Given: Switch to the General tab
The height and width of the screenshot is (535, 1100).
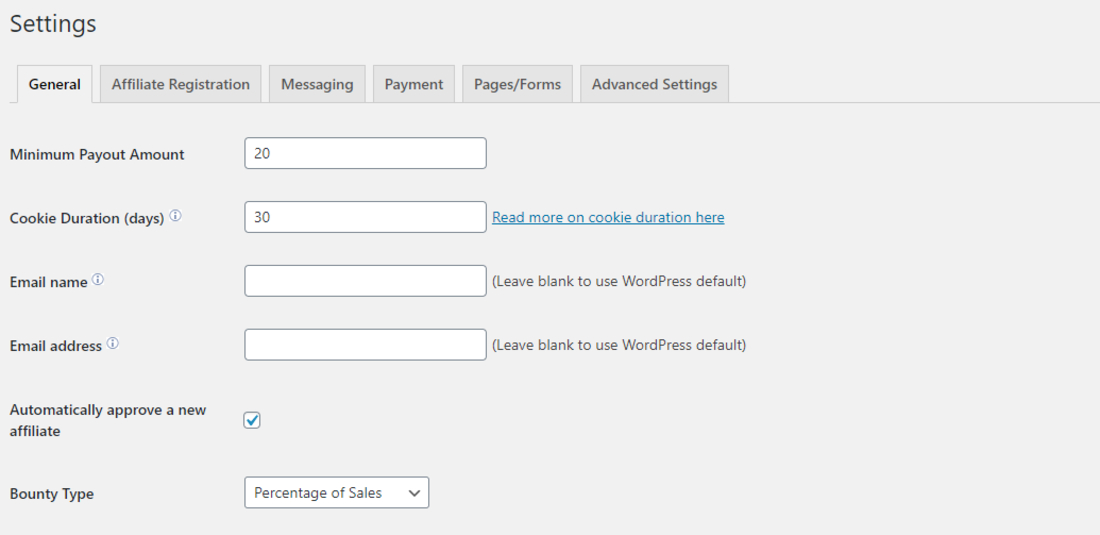Looking at the screenshot, I should click(x=55, y=84).
